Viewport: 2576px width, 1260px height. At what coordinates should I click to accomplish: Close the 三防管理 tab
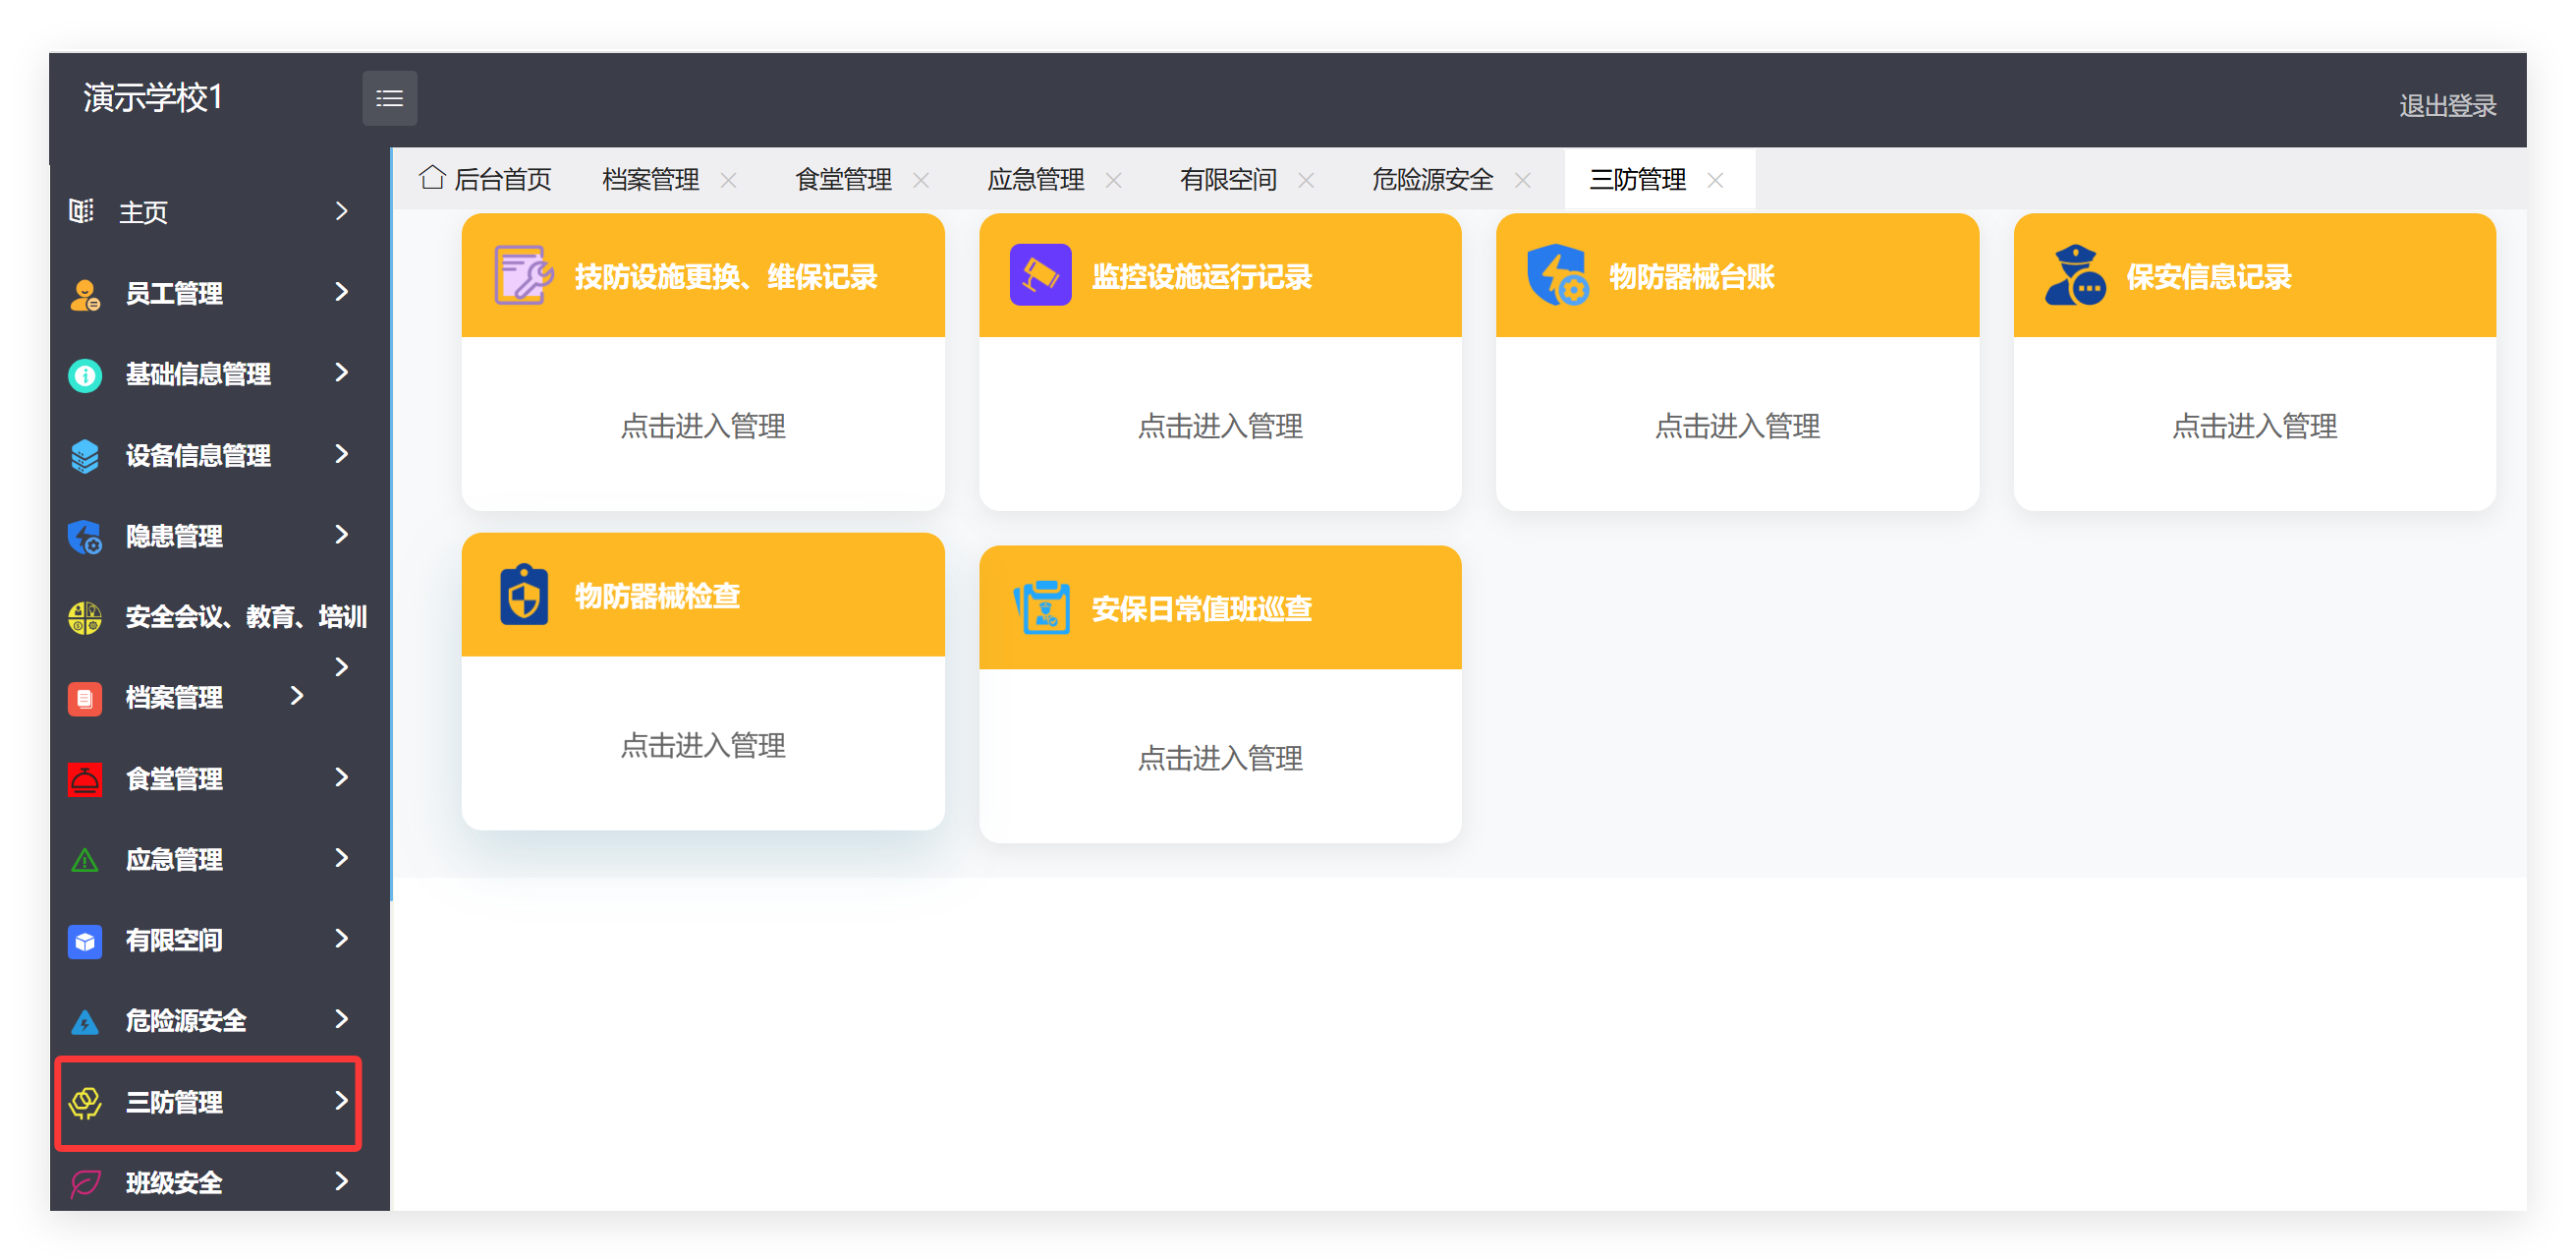1715,181
